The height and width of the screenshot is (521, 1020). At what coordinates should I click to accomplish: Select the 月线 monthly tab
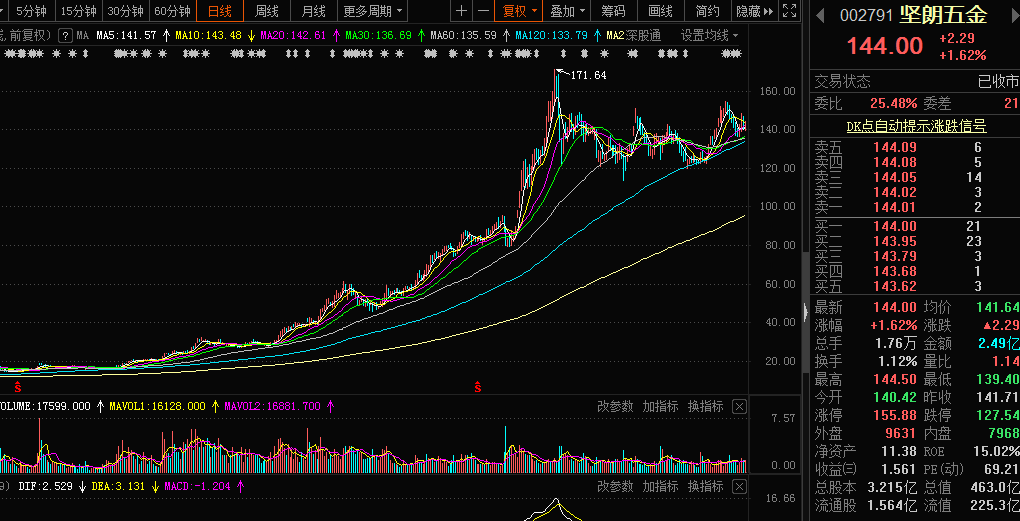coord(313,11)
